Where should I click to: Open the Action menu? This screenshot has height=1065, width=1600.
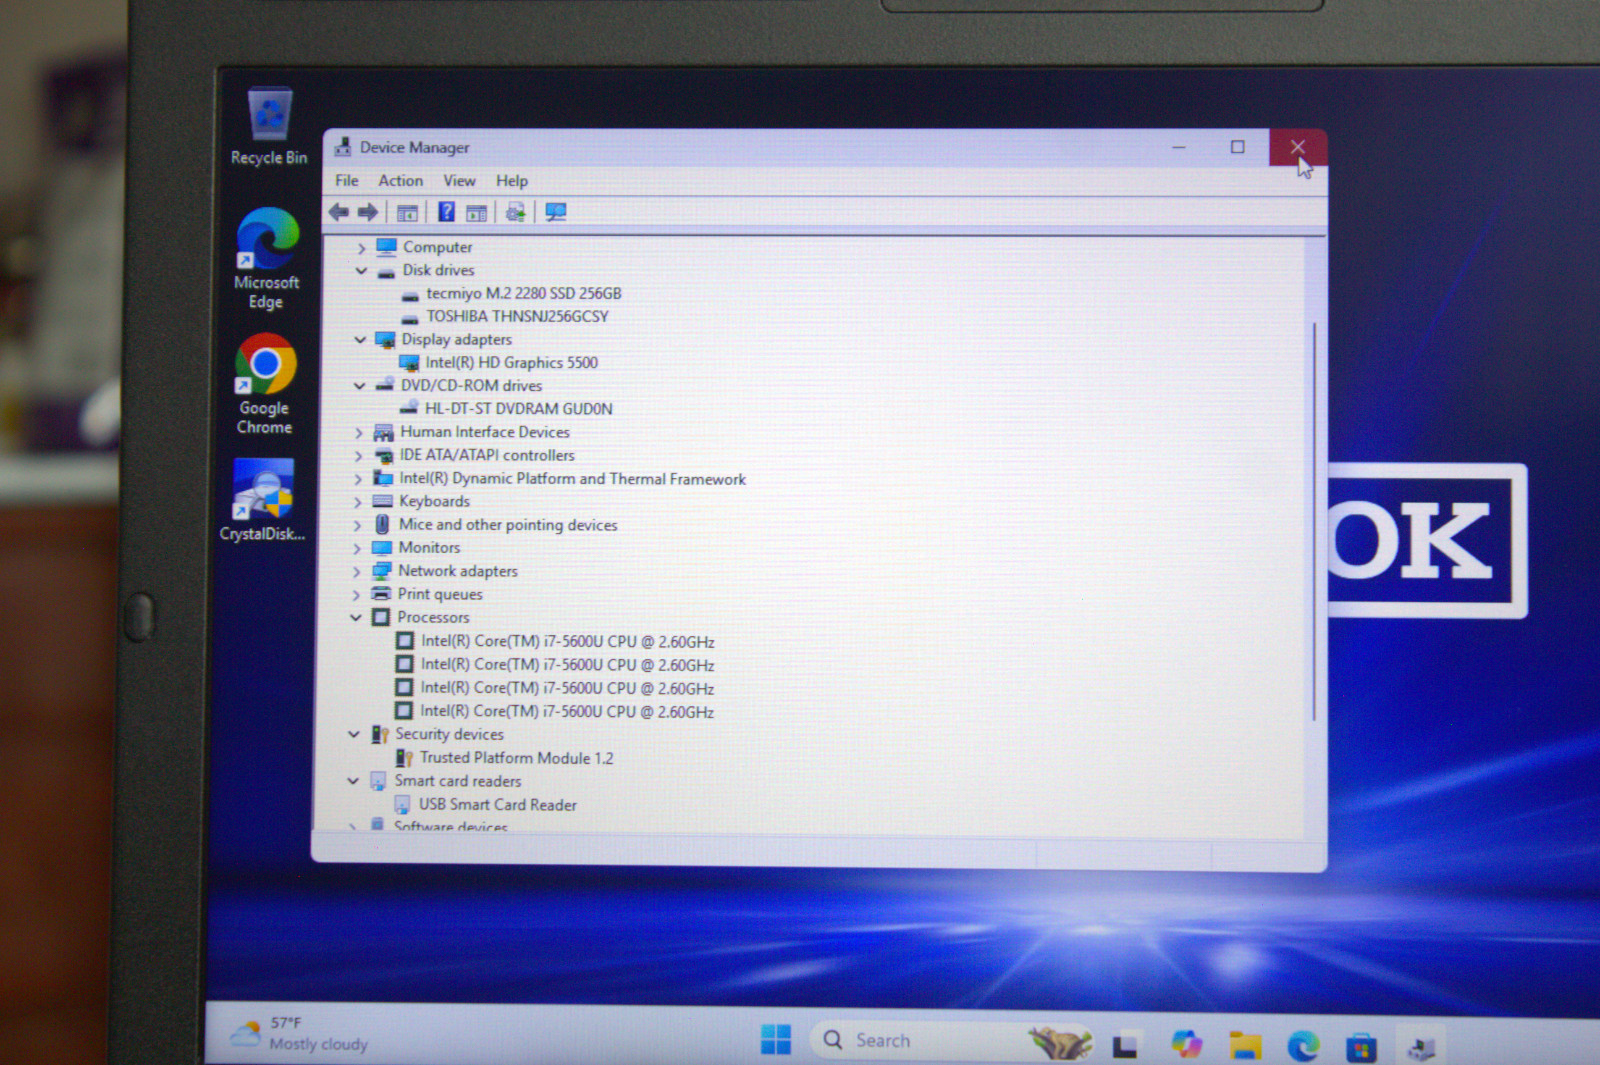400,181
